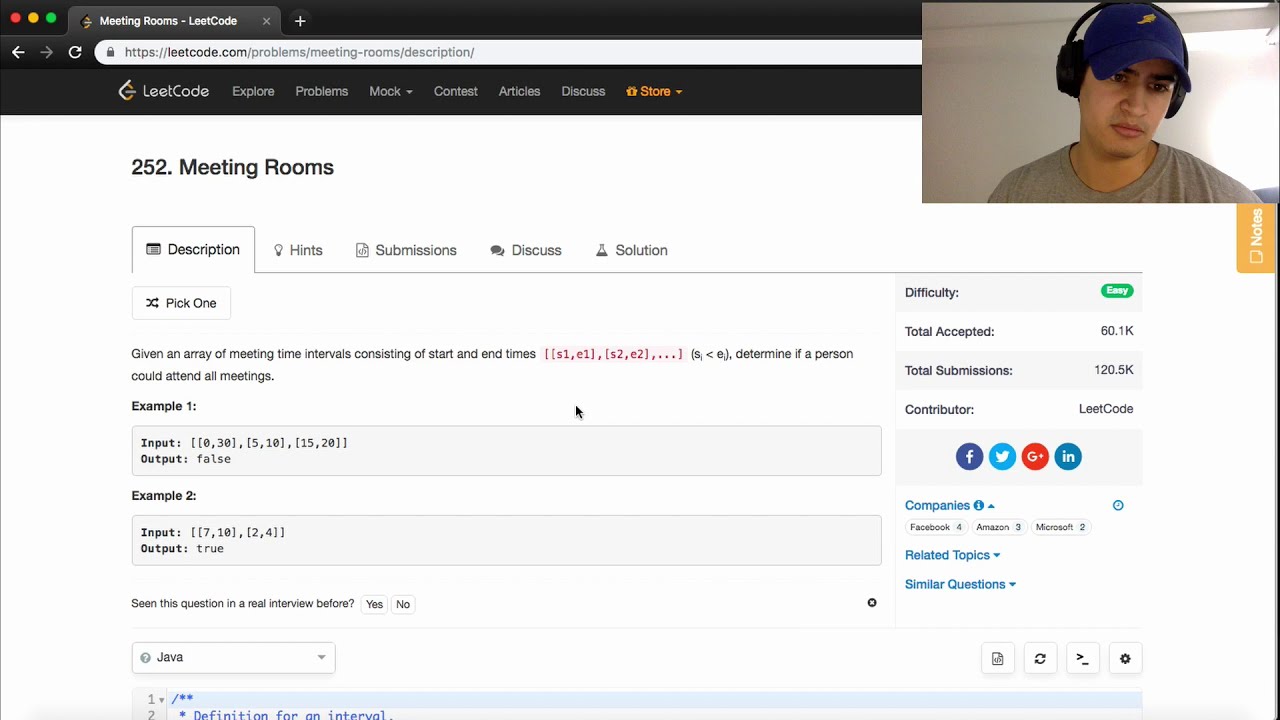Close the Meeting Rooms browser tab
This screenshot has width=1280, height=720.
tap(264, 21)
